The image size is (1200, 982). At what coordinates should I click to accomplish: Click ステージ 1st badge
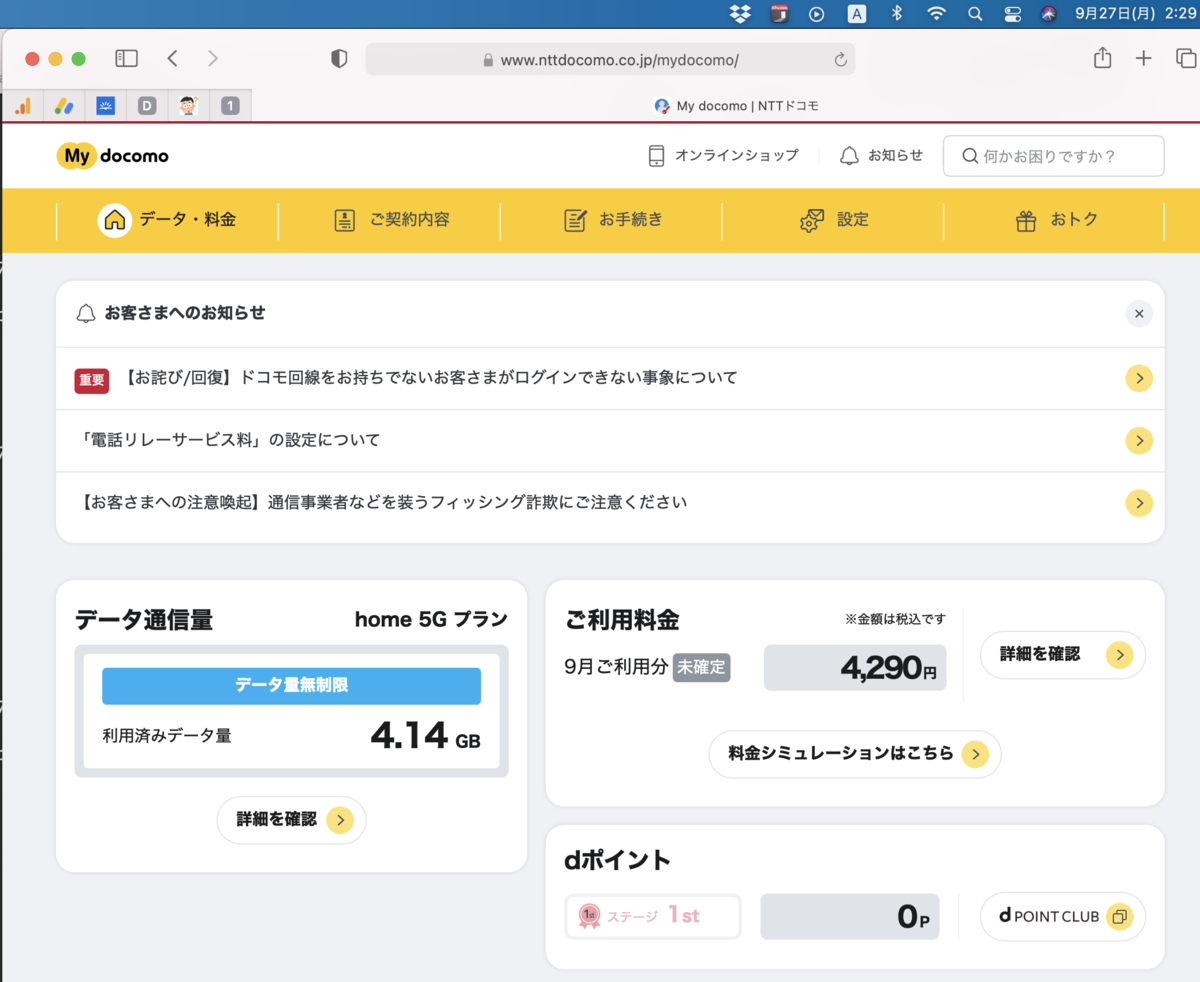(653, 916)
